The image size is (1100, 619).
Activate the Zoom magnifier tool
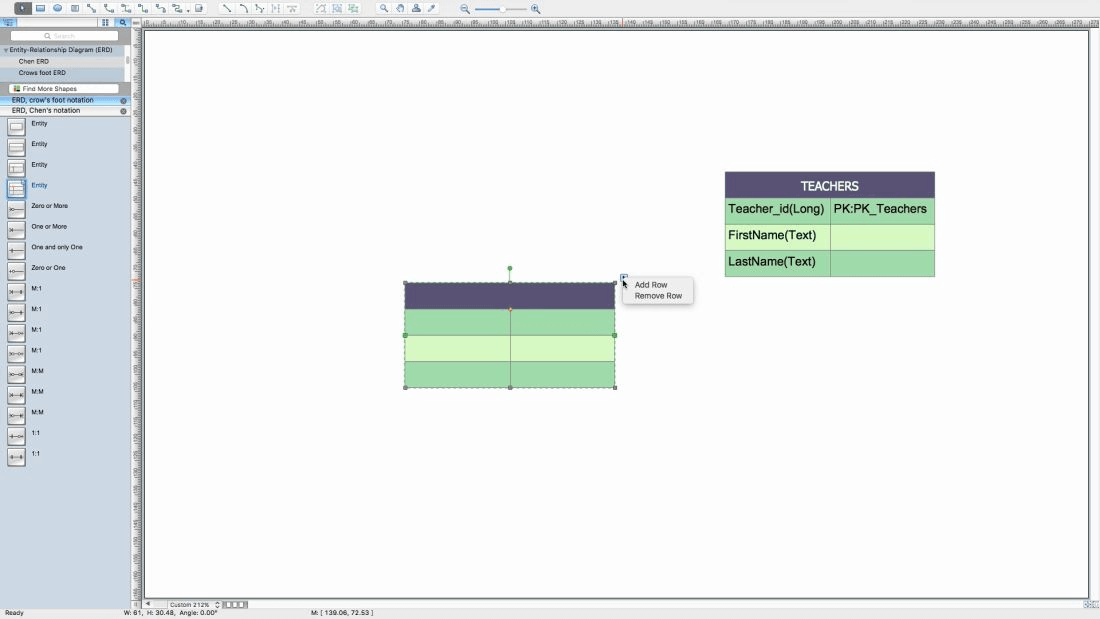click(384, 8)
